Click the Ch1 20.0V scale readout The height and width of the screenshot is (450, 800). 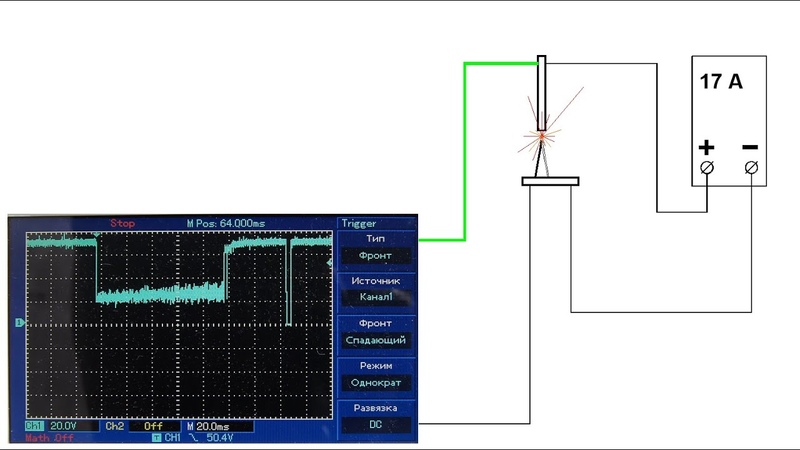pos(62,426)
